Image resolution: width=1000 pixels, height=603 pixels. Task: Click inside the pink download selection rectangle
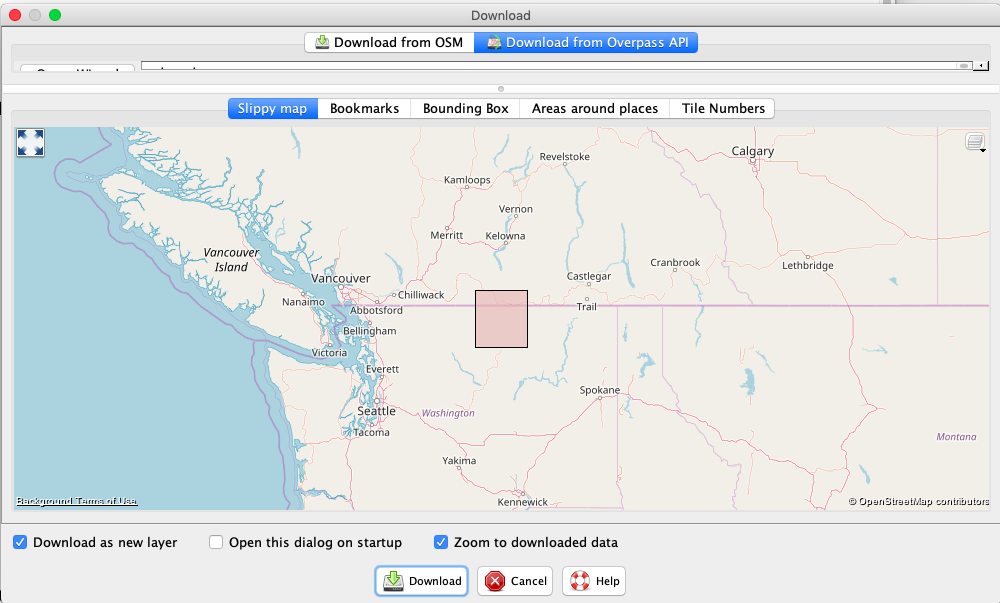pyautogui.click(x=501, y=319)
